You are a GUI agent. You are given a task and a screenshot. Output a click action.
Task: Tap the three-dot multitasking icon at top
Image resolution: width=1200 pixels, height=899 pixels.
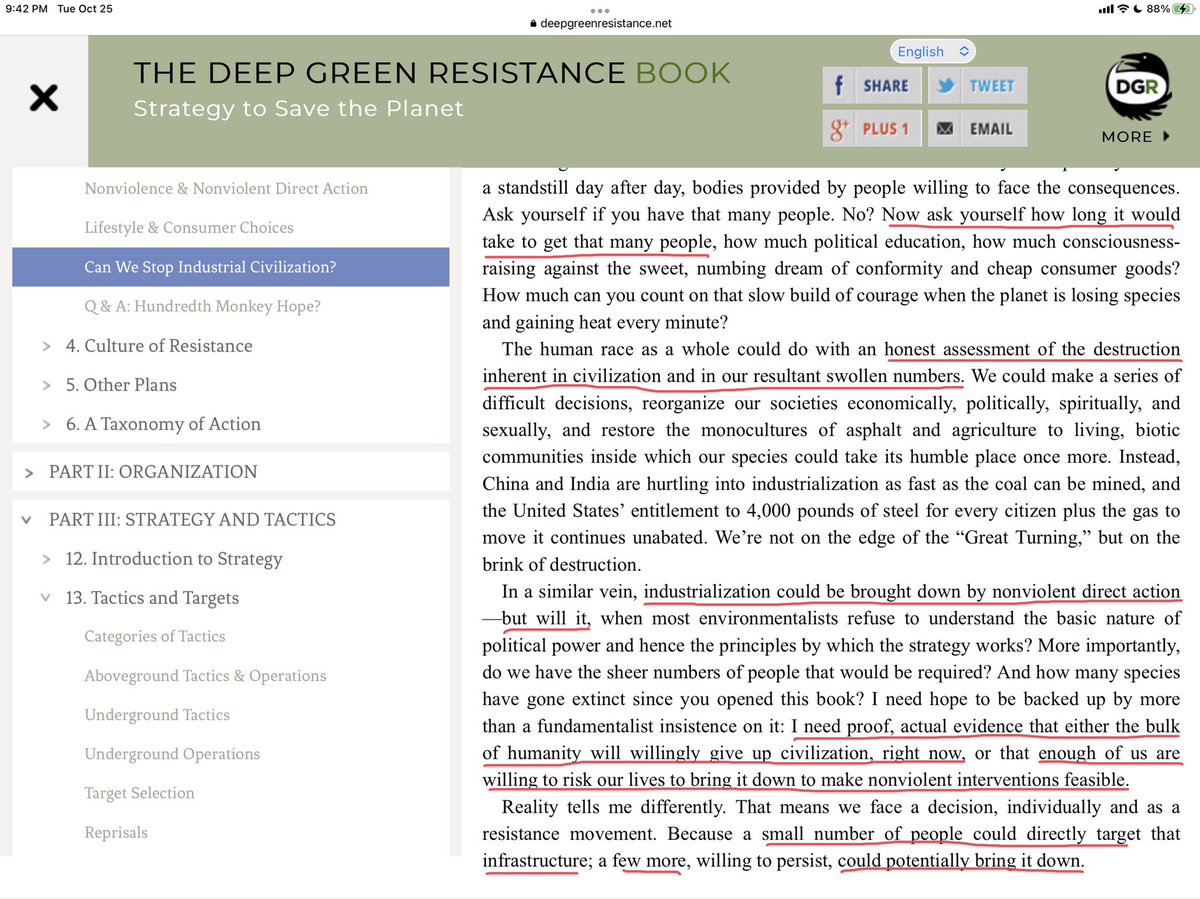click(600, 11)
